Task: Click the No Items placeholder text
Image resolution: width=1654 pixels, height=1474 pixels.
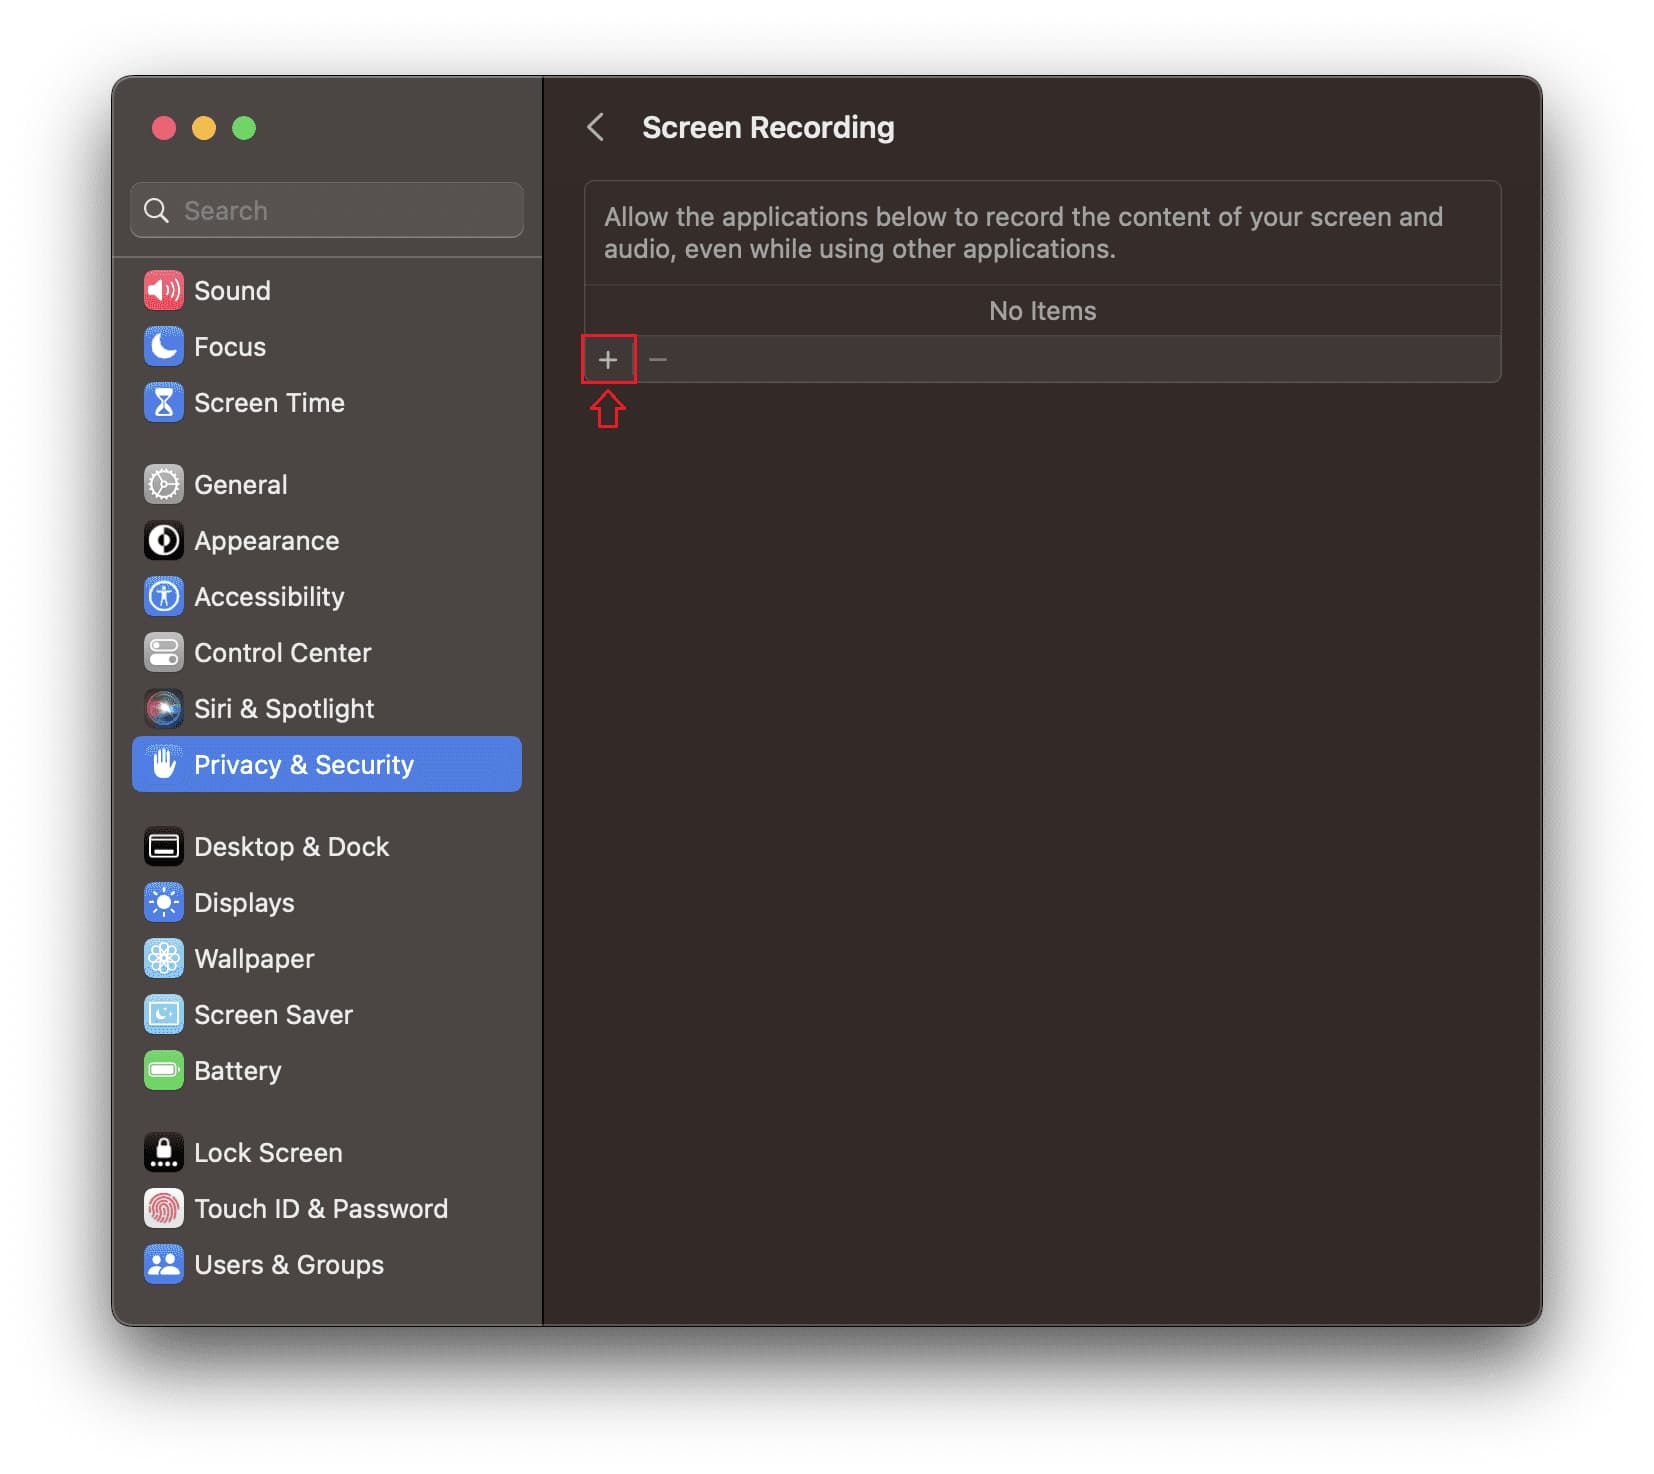Action: (x=1042, y=311)
